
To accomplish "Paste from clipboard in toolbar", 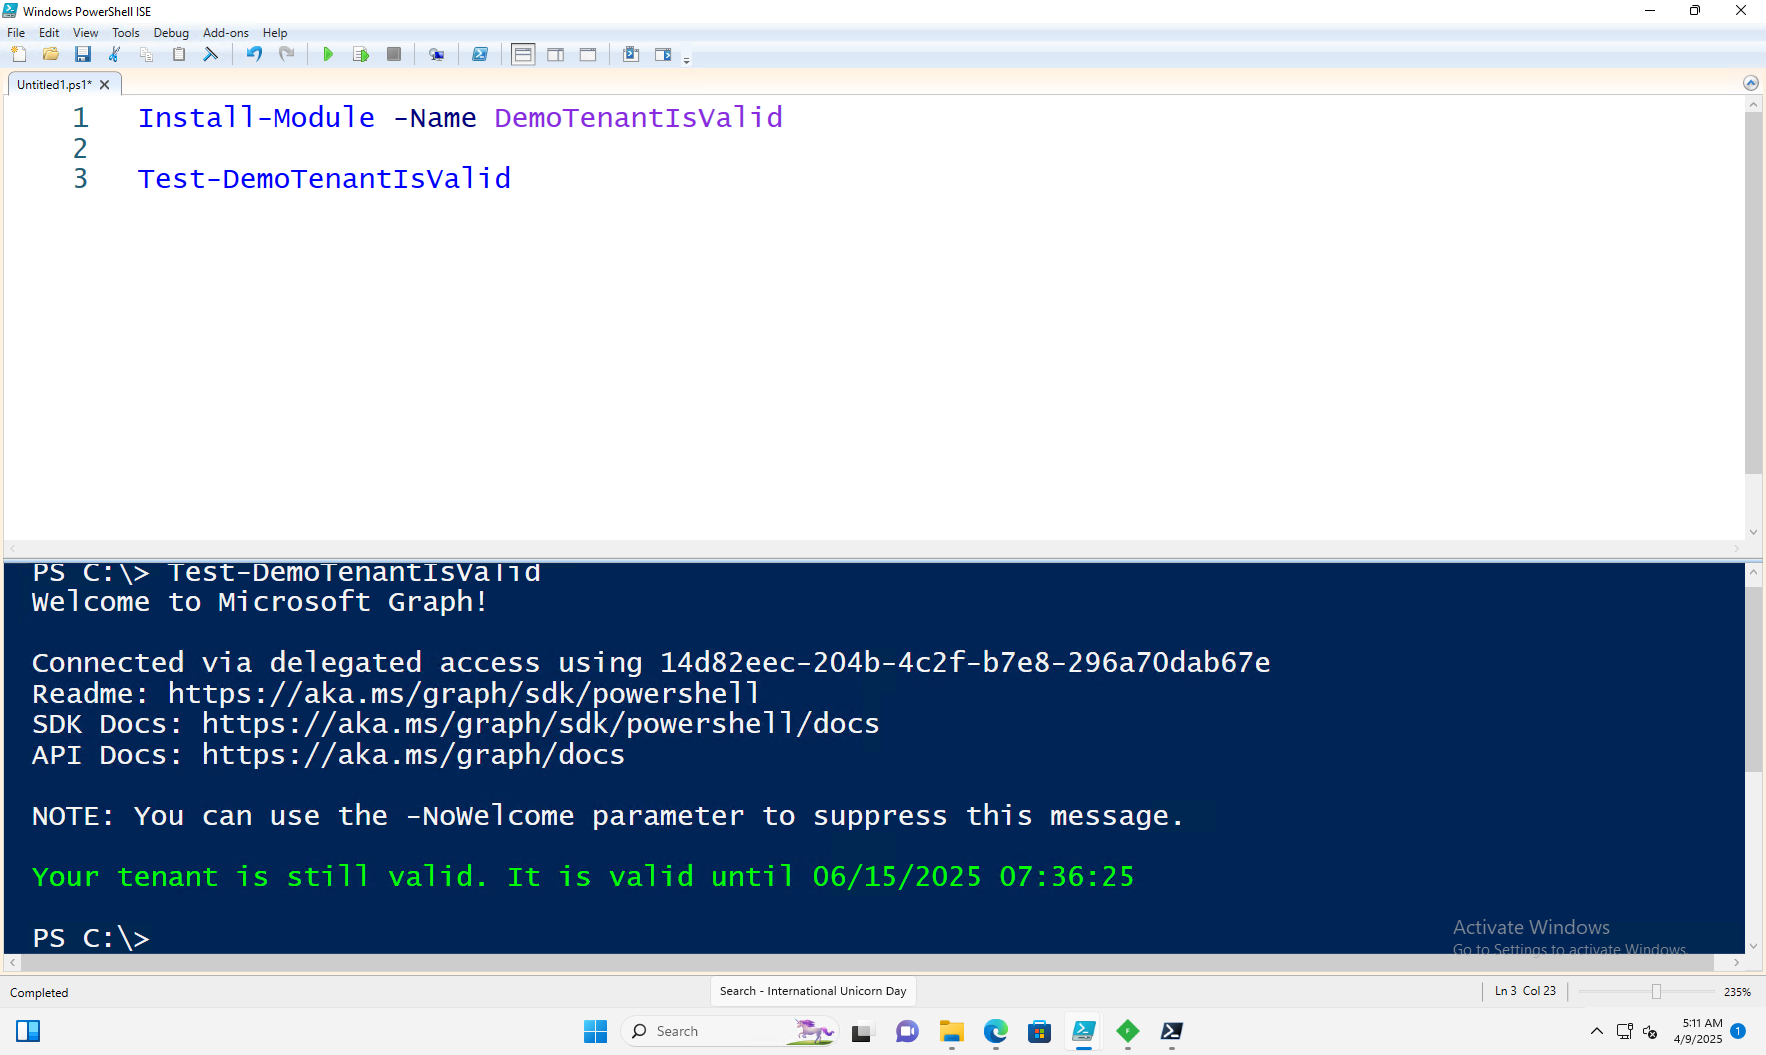I will click(179, 54).
